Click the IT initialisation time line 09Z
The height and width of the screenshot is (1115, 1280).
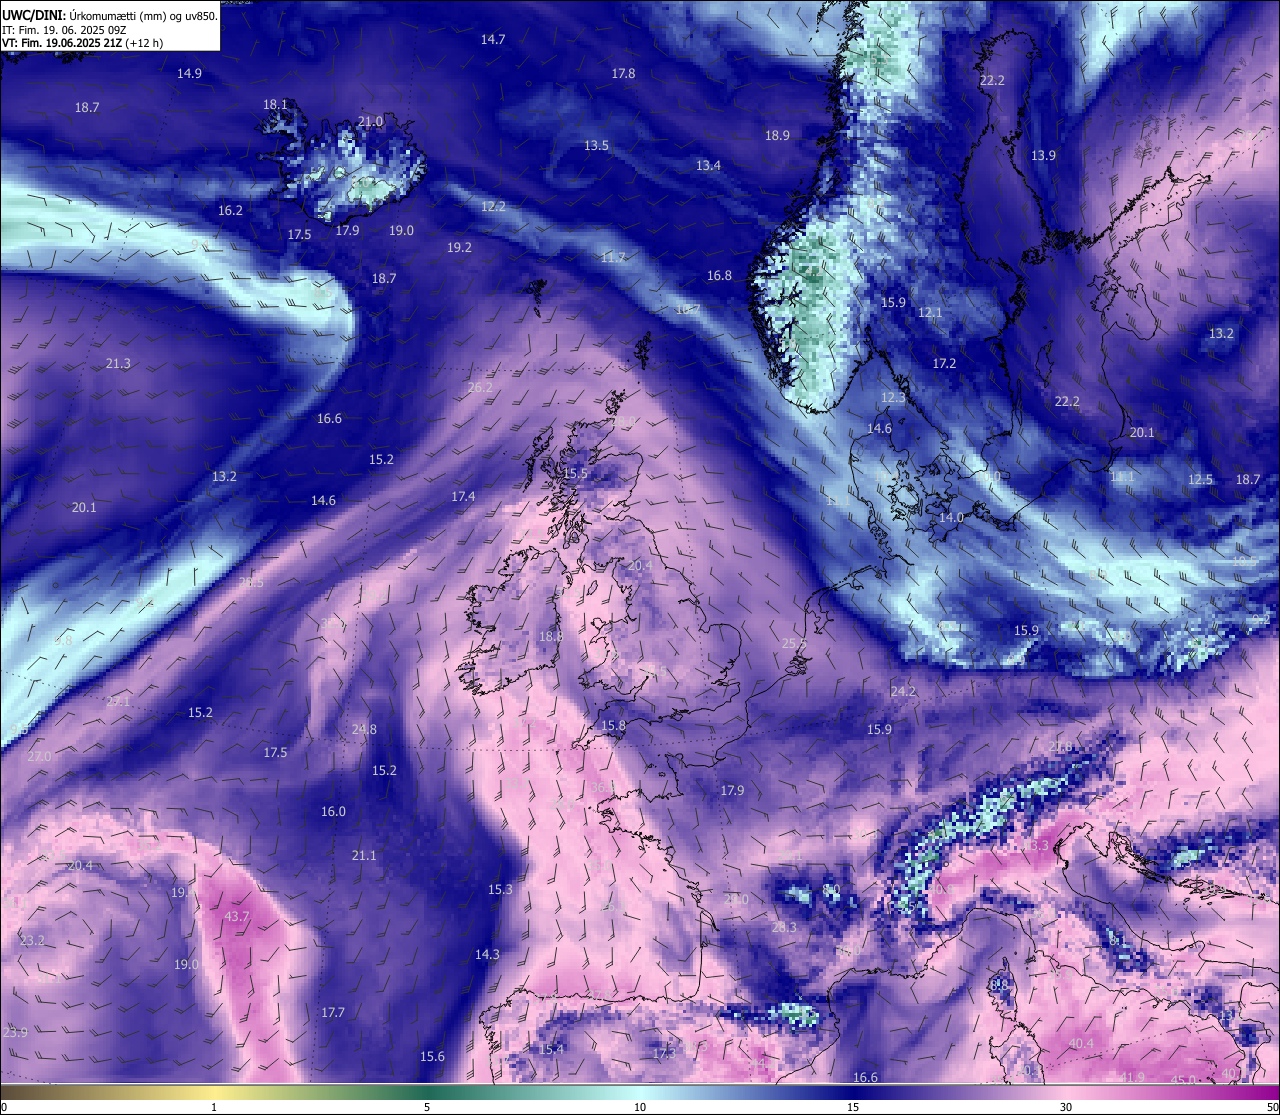tap(64, 29)
